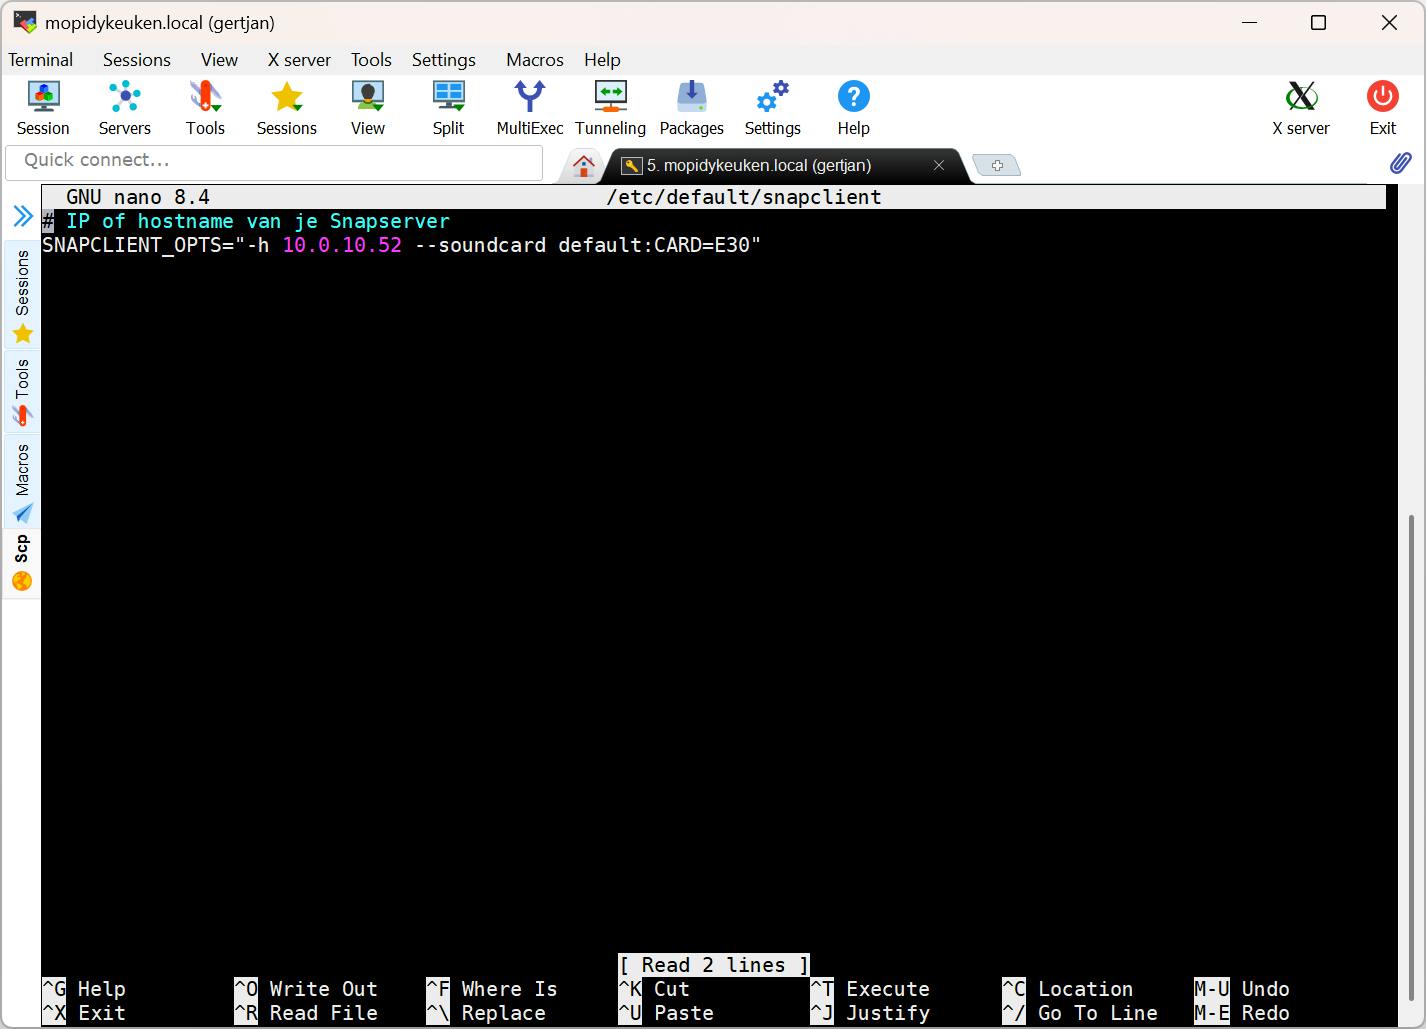1426x1029 pixels.
Task: Click the paperclip attach icon
Action: (1401, 163)
